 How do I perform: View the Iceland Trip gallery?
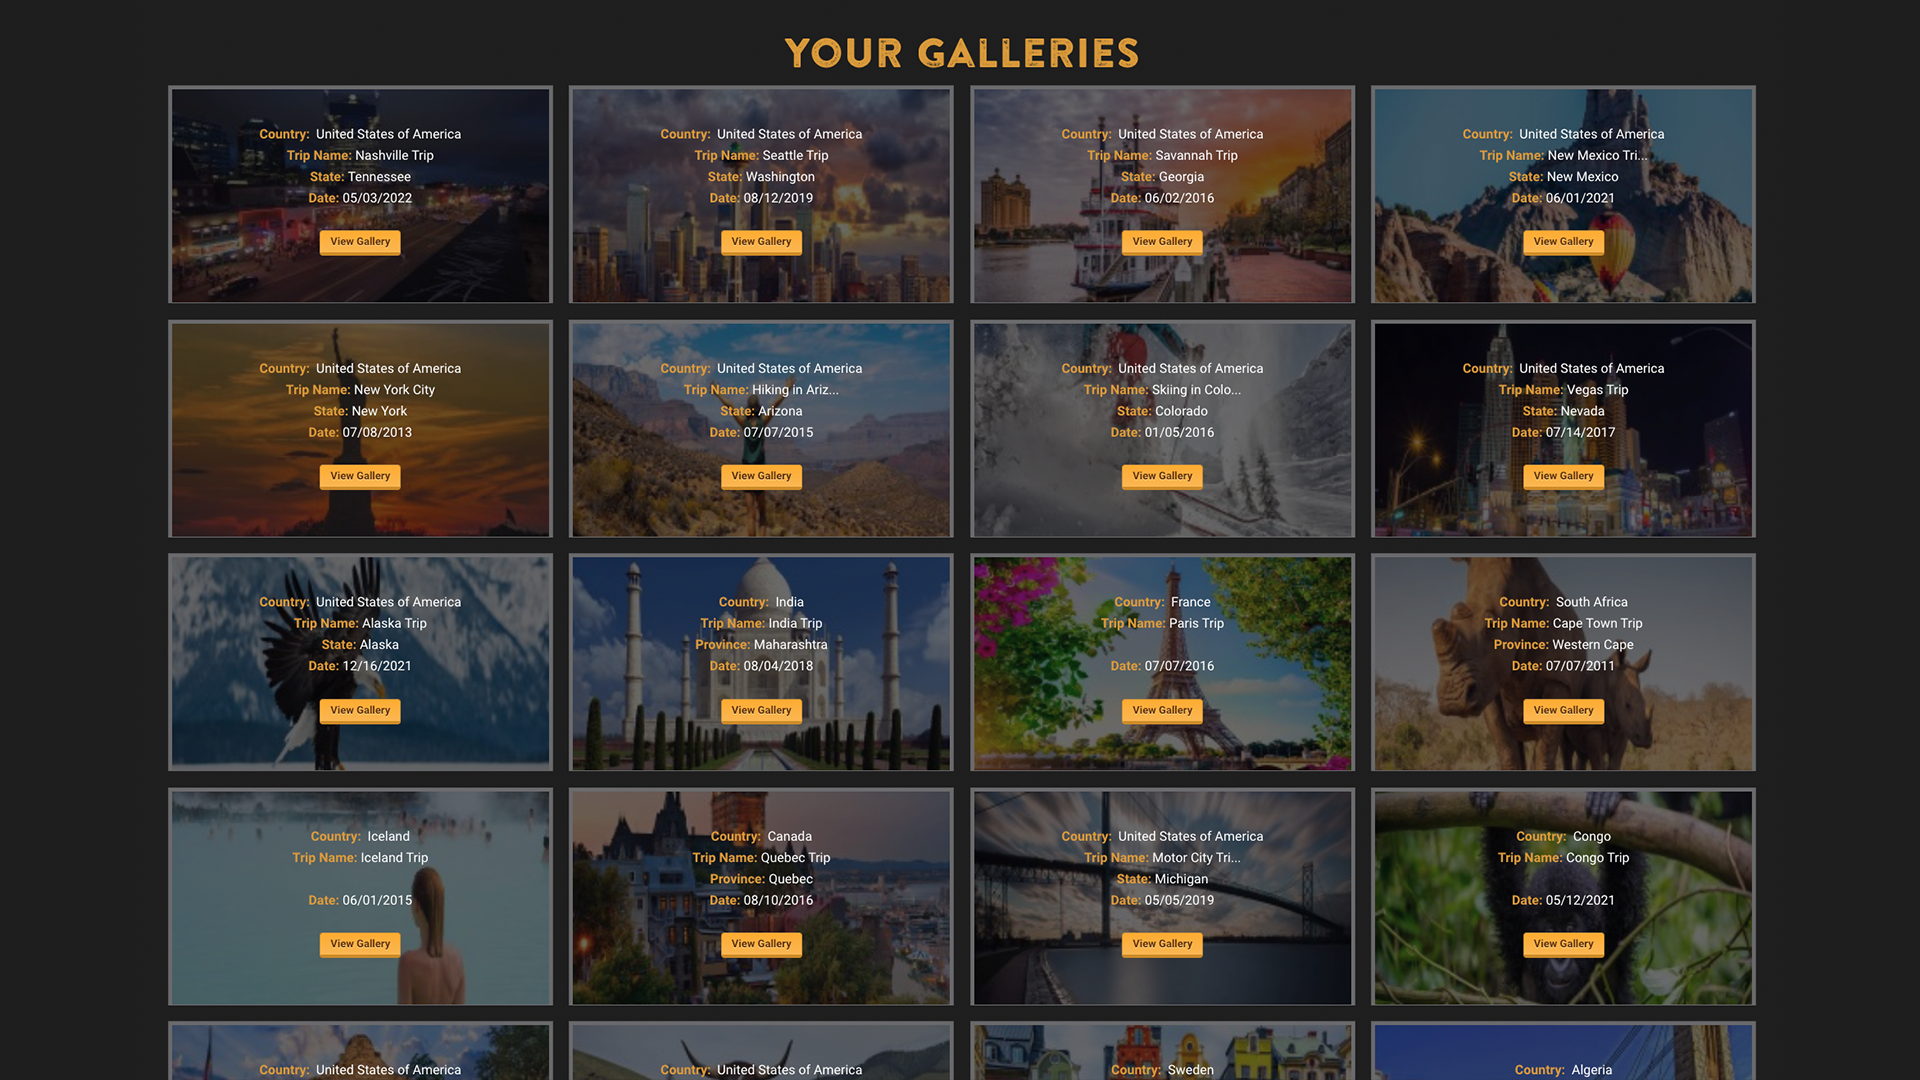pos(360,944)
